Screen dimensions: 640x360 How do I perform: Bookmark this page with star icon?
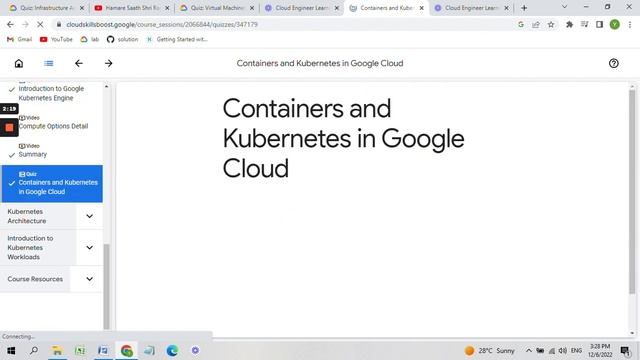coord(551,24)
